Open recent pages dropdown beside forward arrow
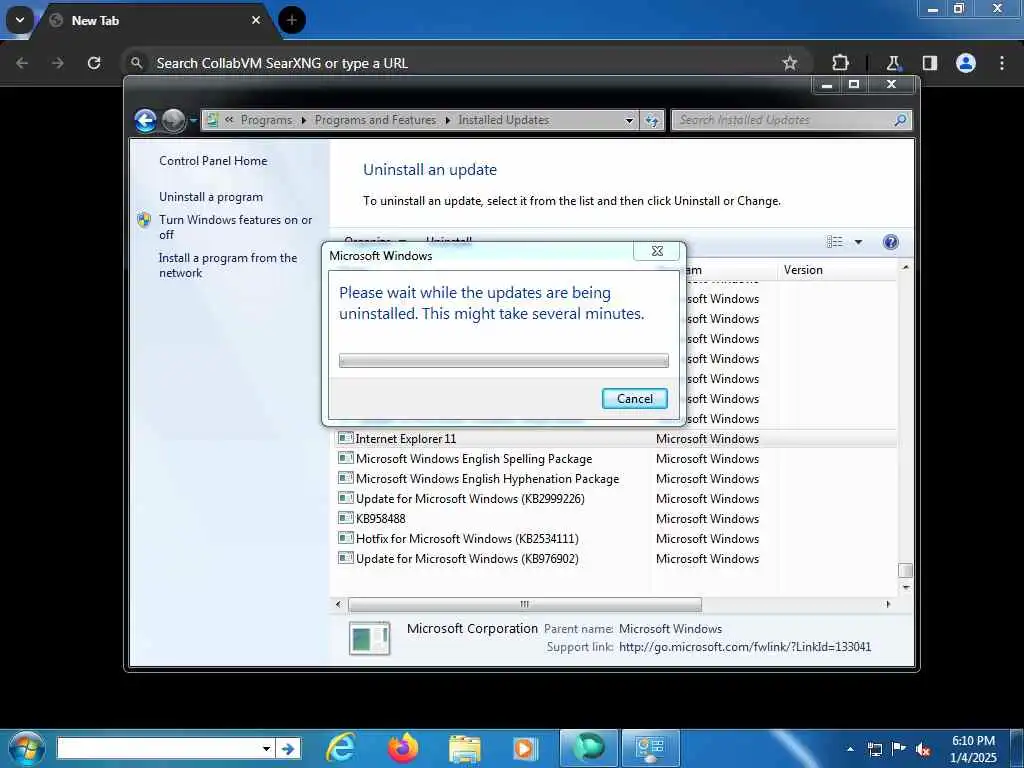 pyautogui.click(x=193, y=121)
